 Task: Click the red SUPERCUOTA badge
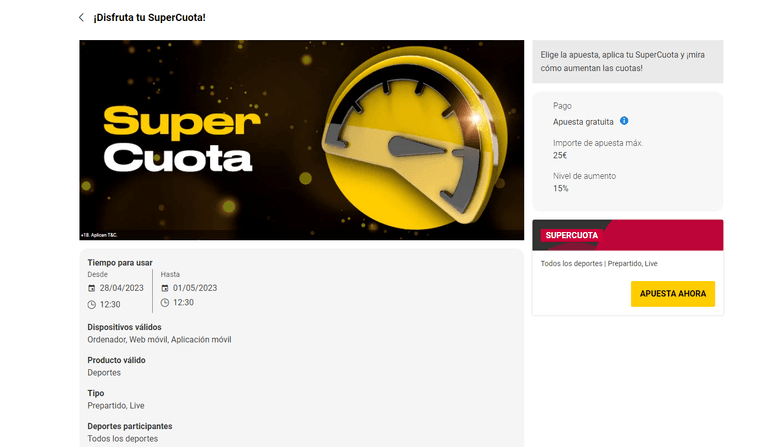[x=571, y=236]
